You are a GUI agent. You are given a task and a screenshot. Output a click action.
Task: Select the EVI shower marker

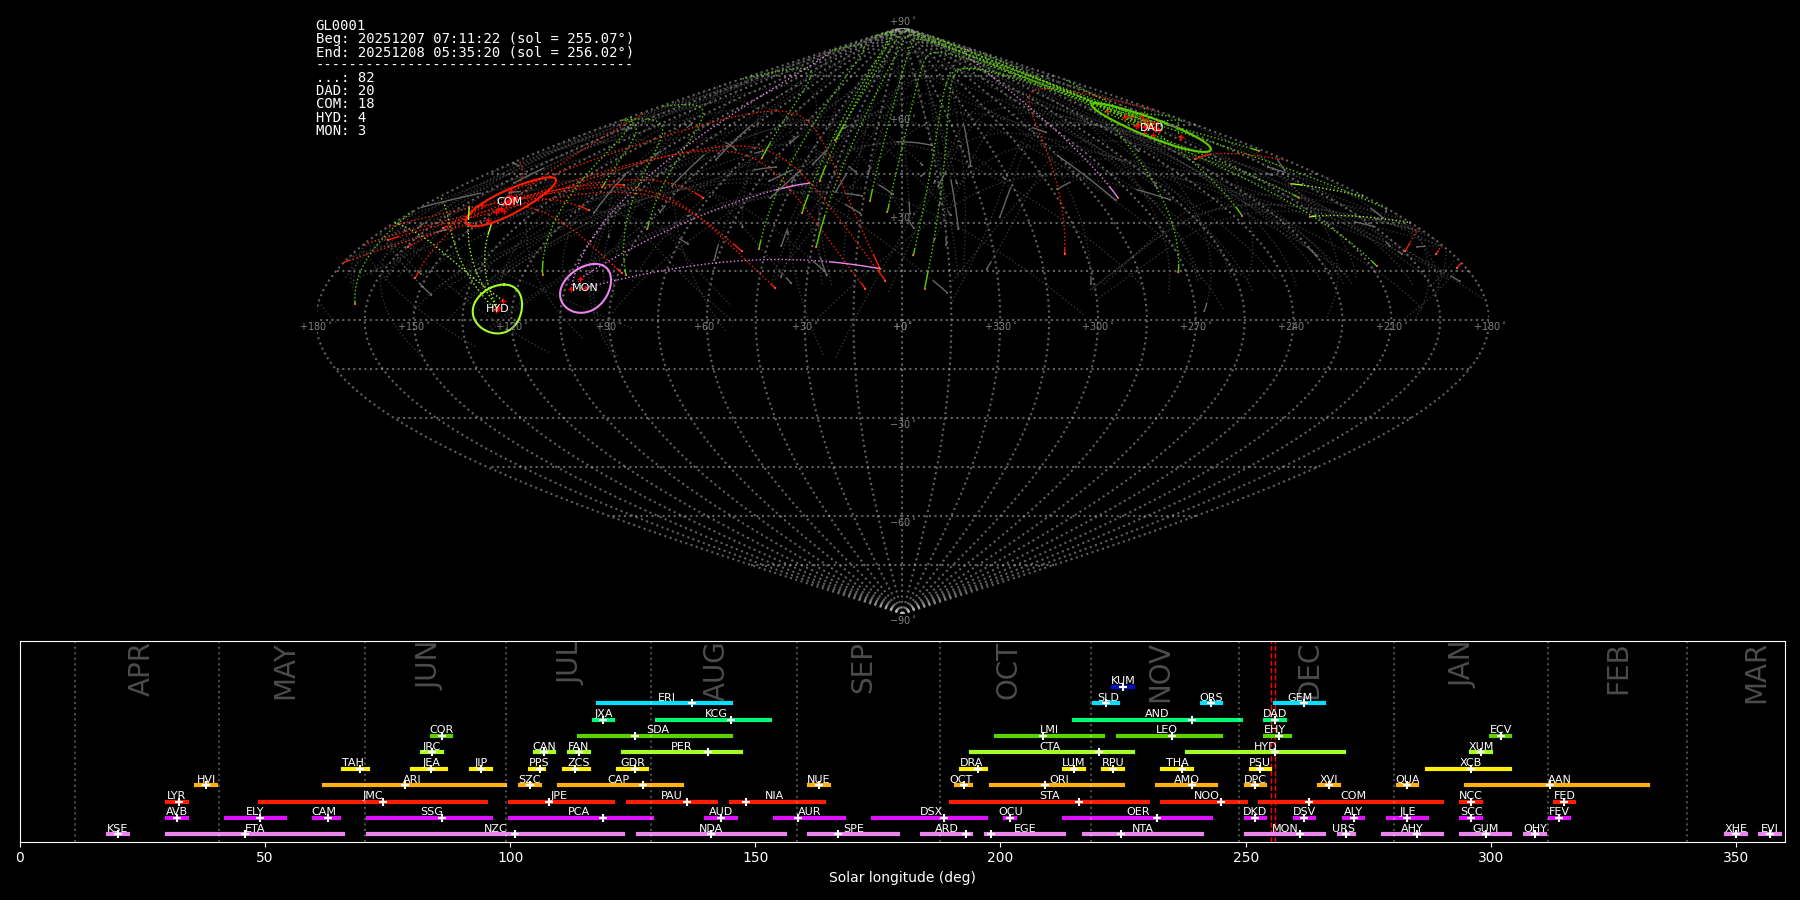[x=1769, y=834]
